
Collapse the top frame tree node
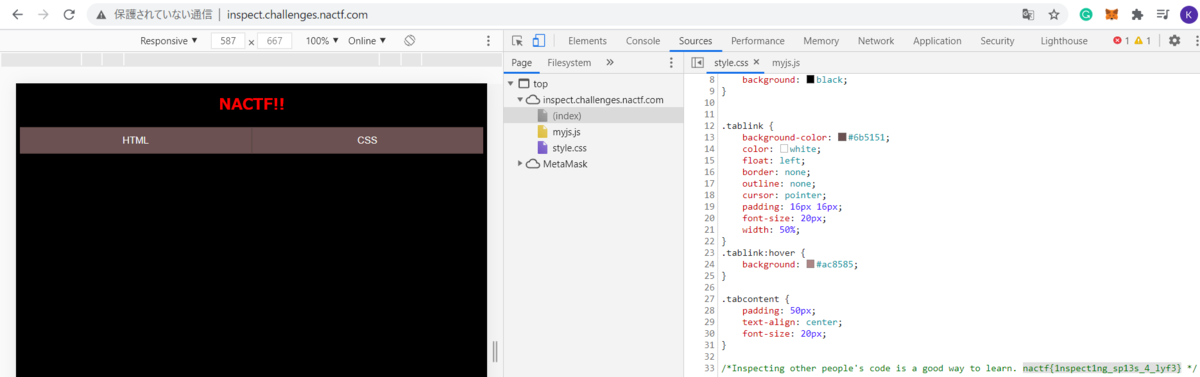tap(510, 84)
